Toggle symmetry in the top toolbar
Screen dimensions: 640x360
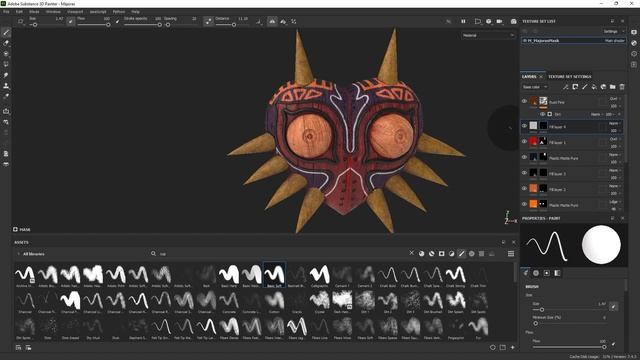(272, 21)
